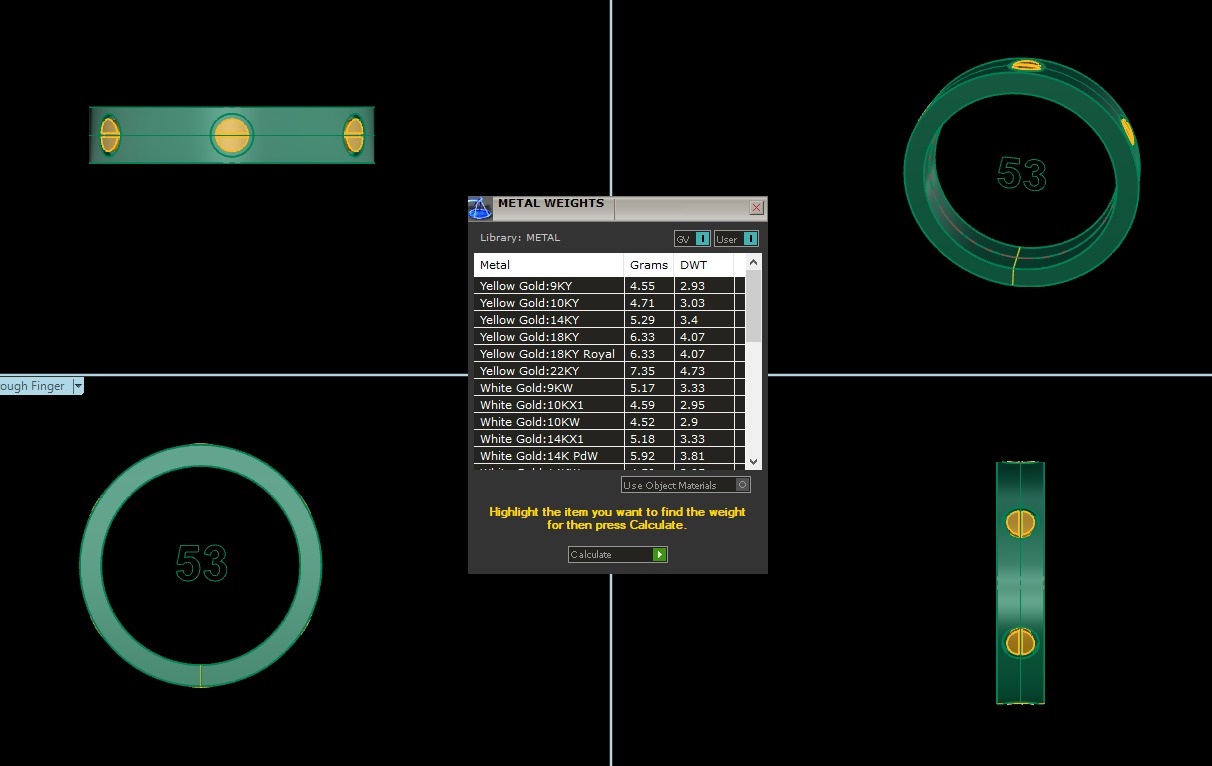Select the Yellow Gold:14KY row
Screen dimensions: 1212x766
(548, 320)
